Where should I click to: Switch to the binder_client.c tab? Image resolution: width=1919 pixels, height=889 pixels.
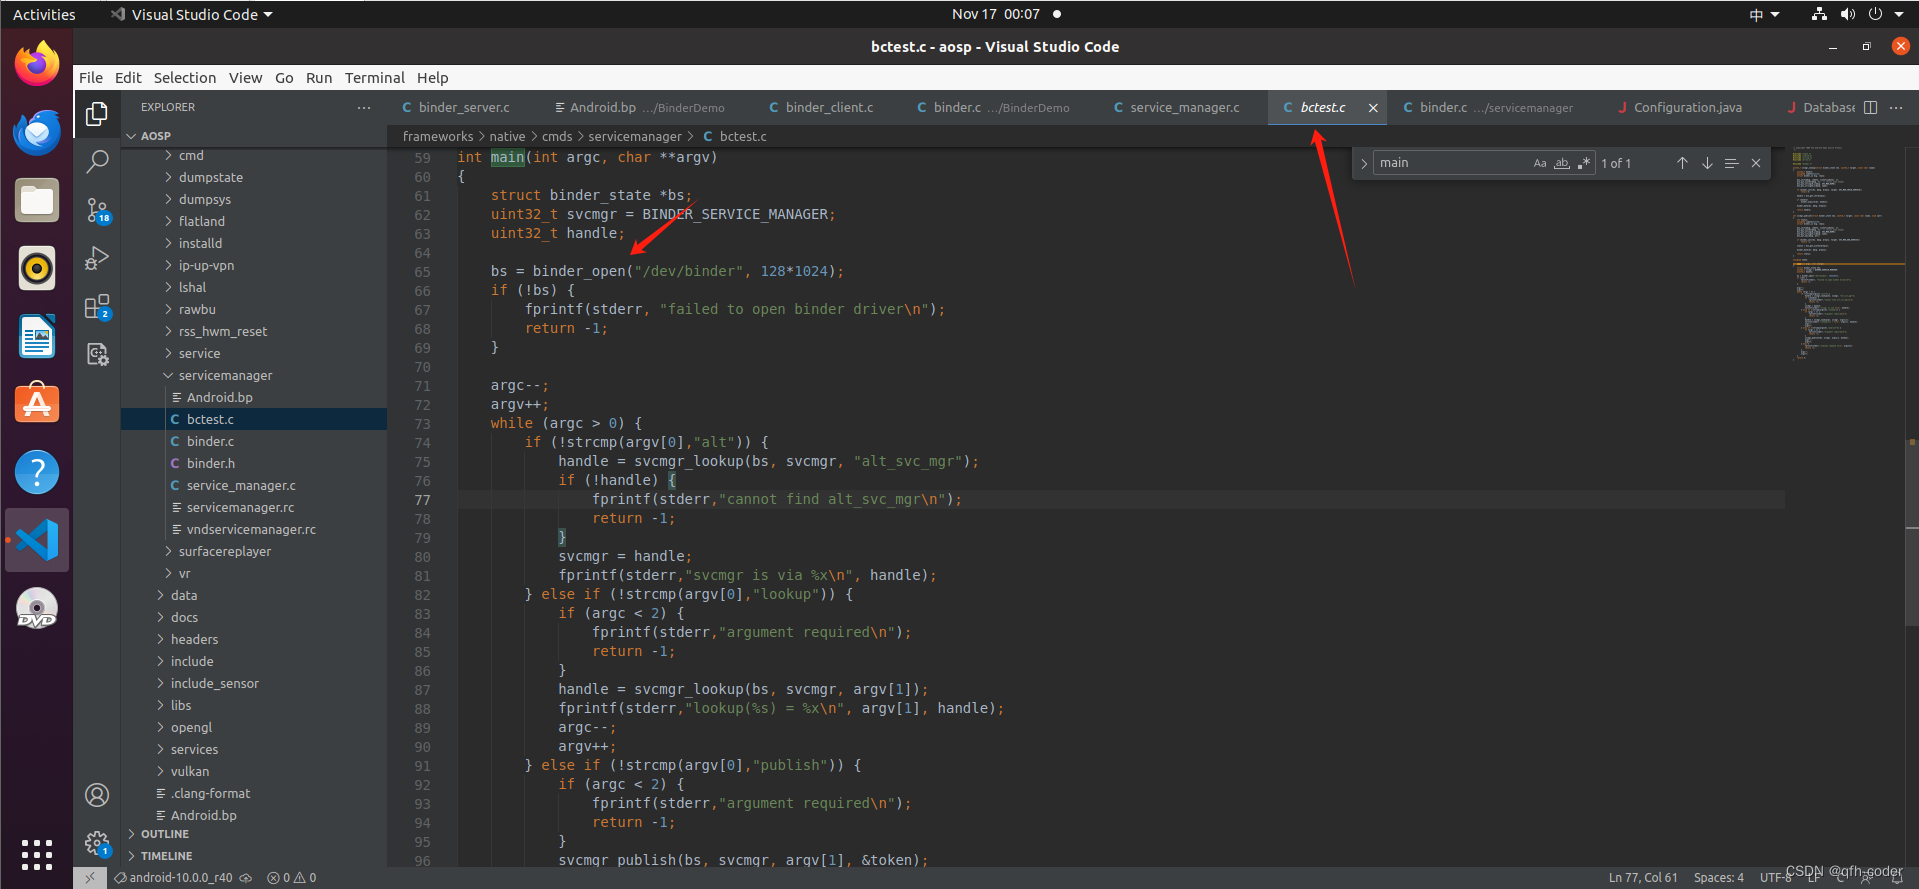pos(829,108)
